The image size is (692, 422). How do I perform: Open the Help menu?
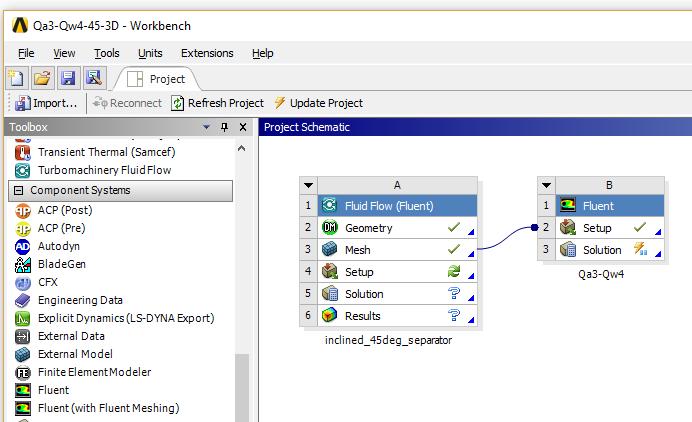pyautogui.click(x=263, y=53)
